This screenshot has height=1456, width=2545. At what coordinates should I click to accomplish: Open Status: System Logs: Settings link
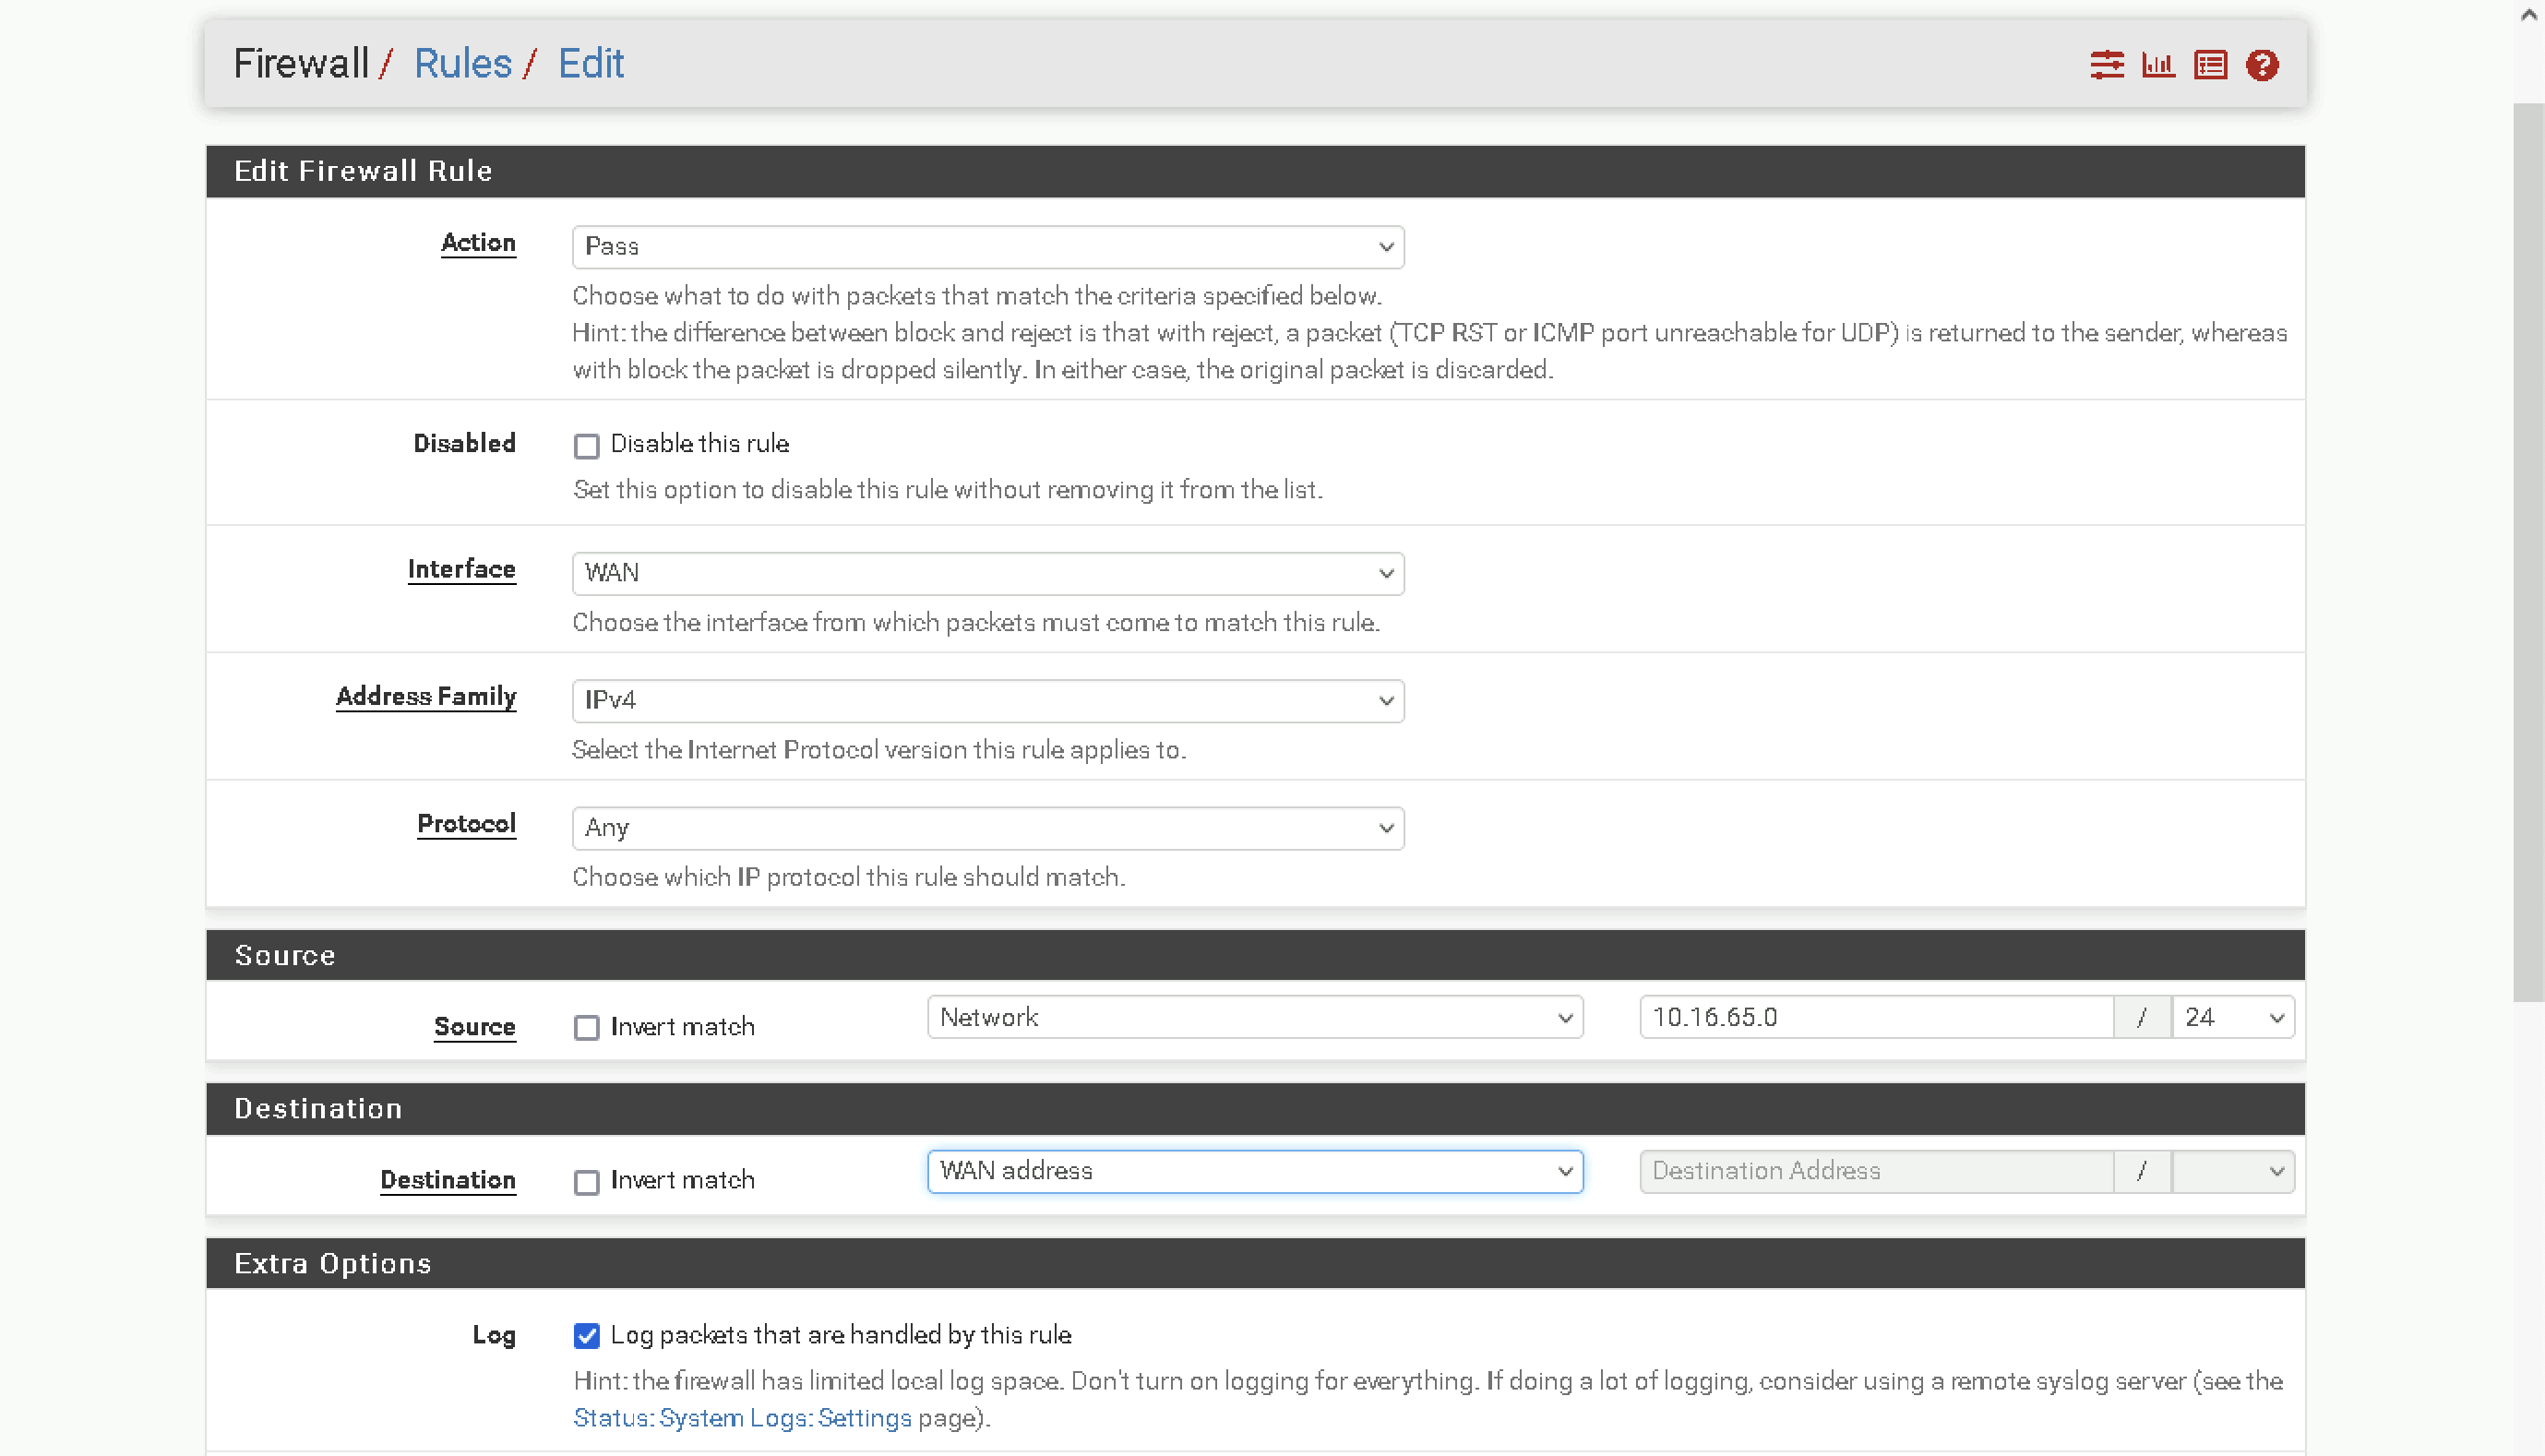[742, 1418]
